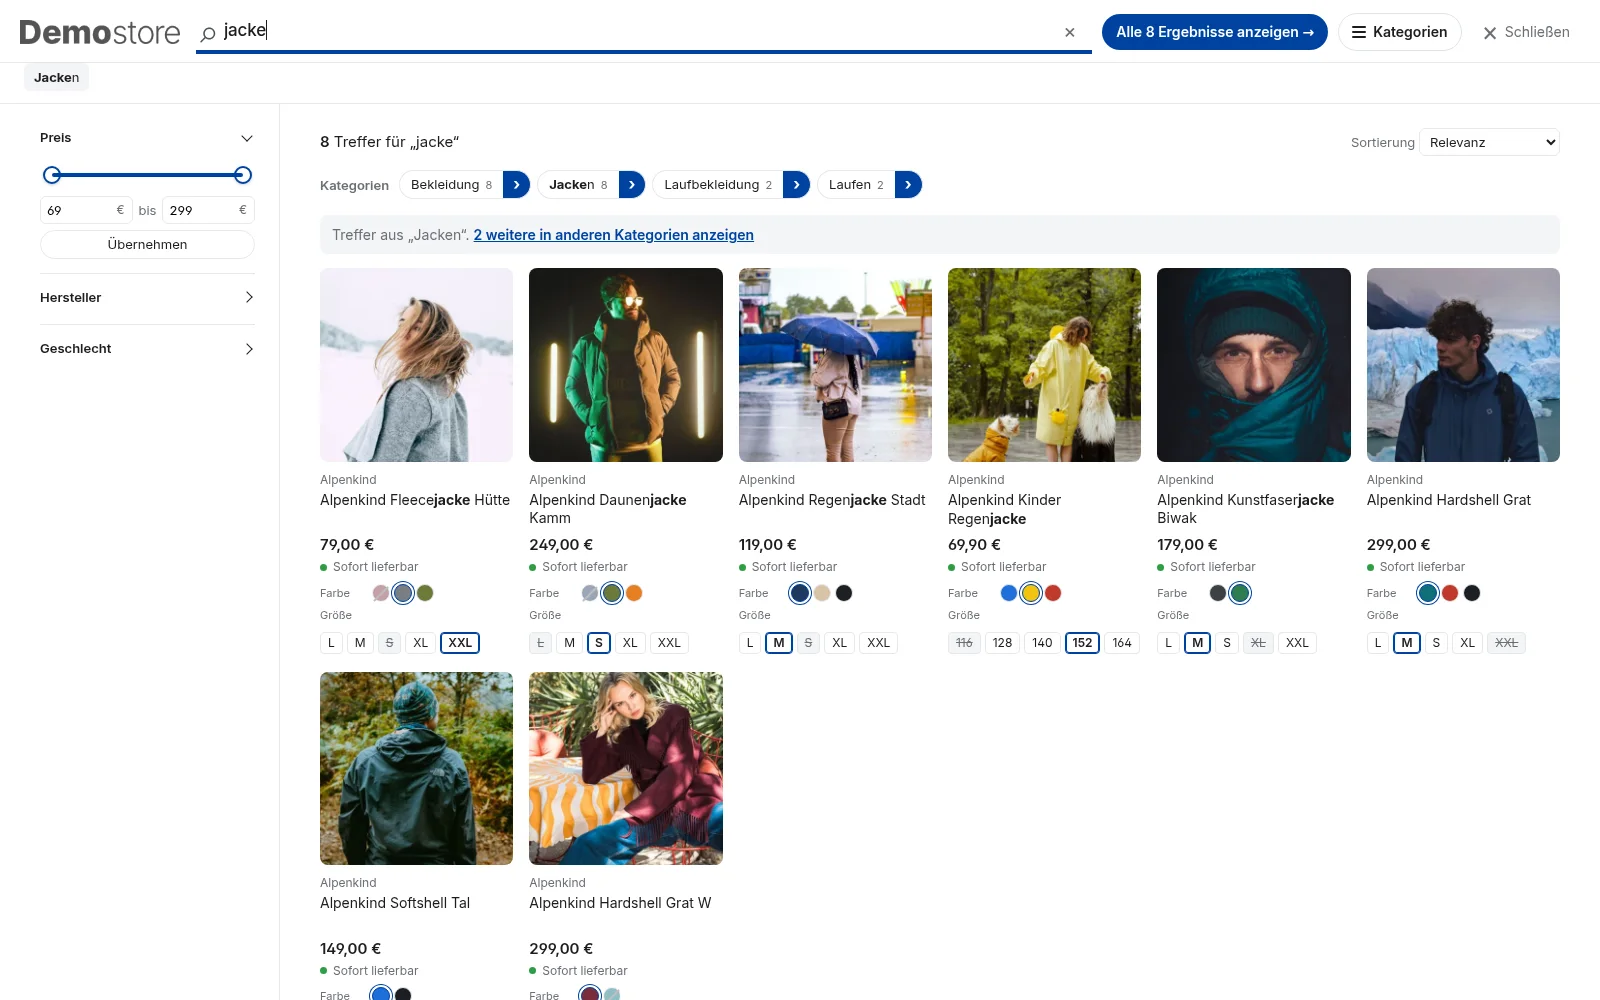Expand the Hersteller filter

147,298
